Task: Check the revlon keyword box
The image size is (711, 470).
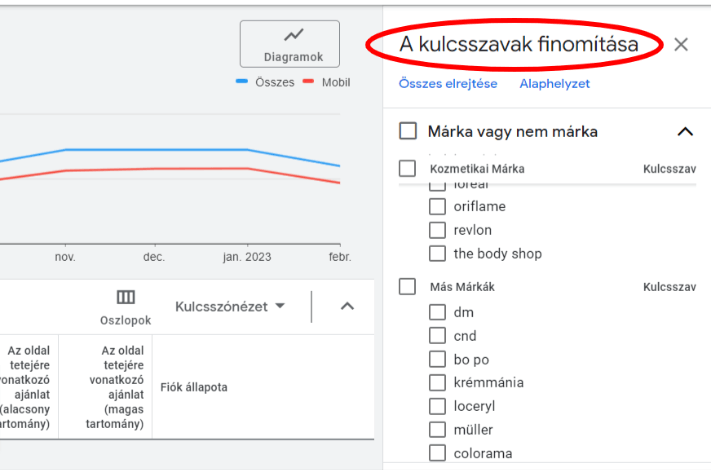Action: (x=437, y=230)
